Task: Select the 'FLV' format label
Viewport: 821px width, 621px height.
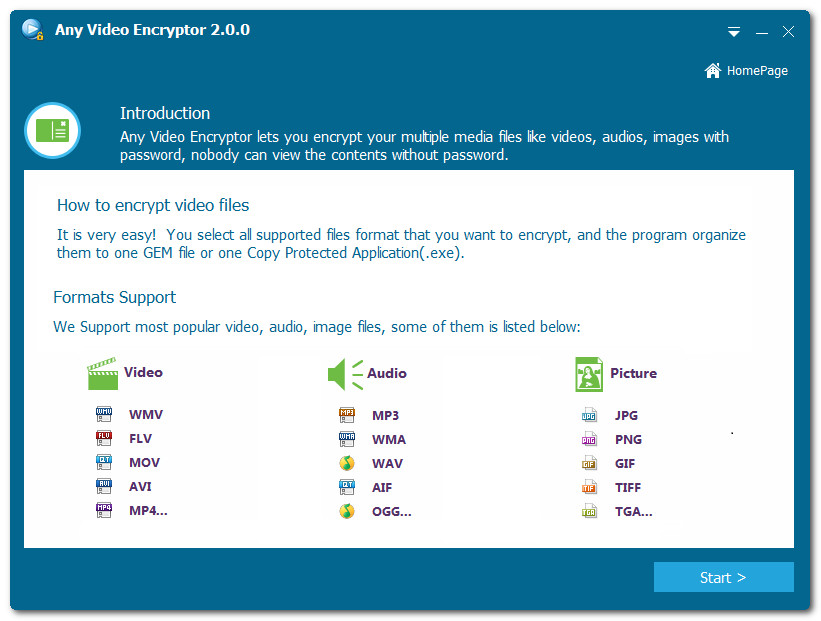Action: tap(140, 439)
